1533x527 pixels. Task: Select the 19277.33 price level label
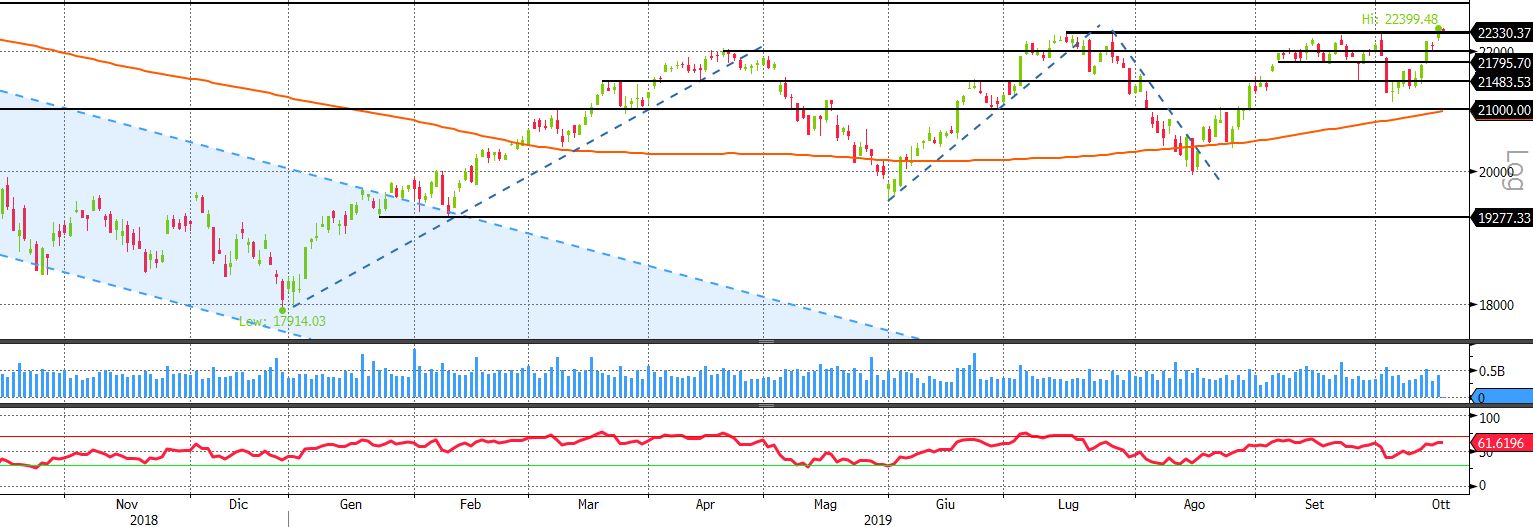point(1503,217)
